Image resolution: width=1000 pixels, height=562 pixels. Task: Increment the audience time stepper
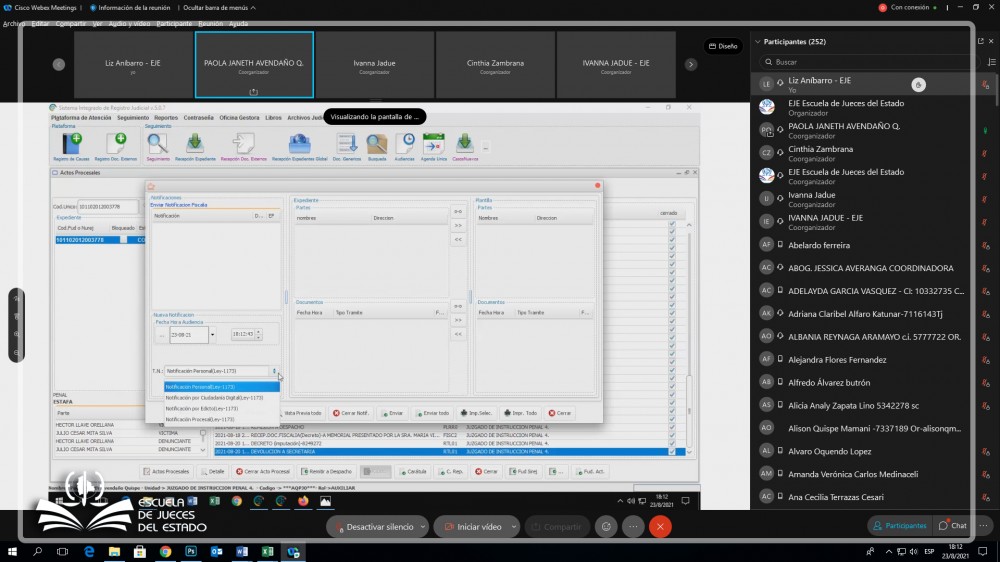[x=258, y=332]
